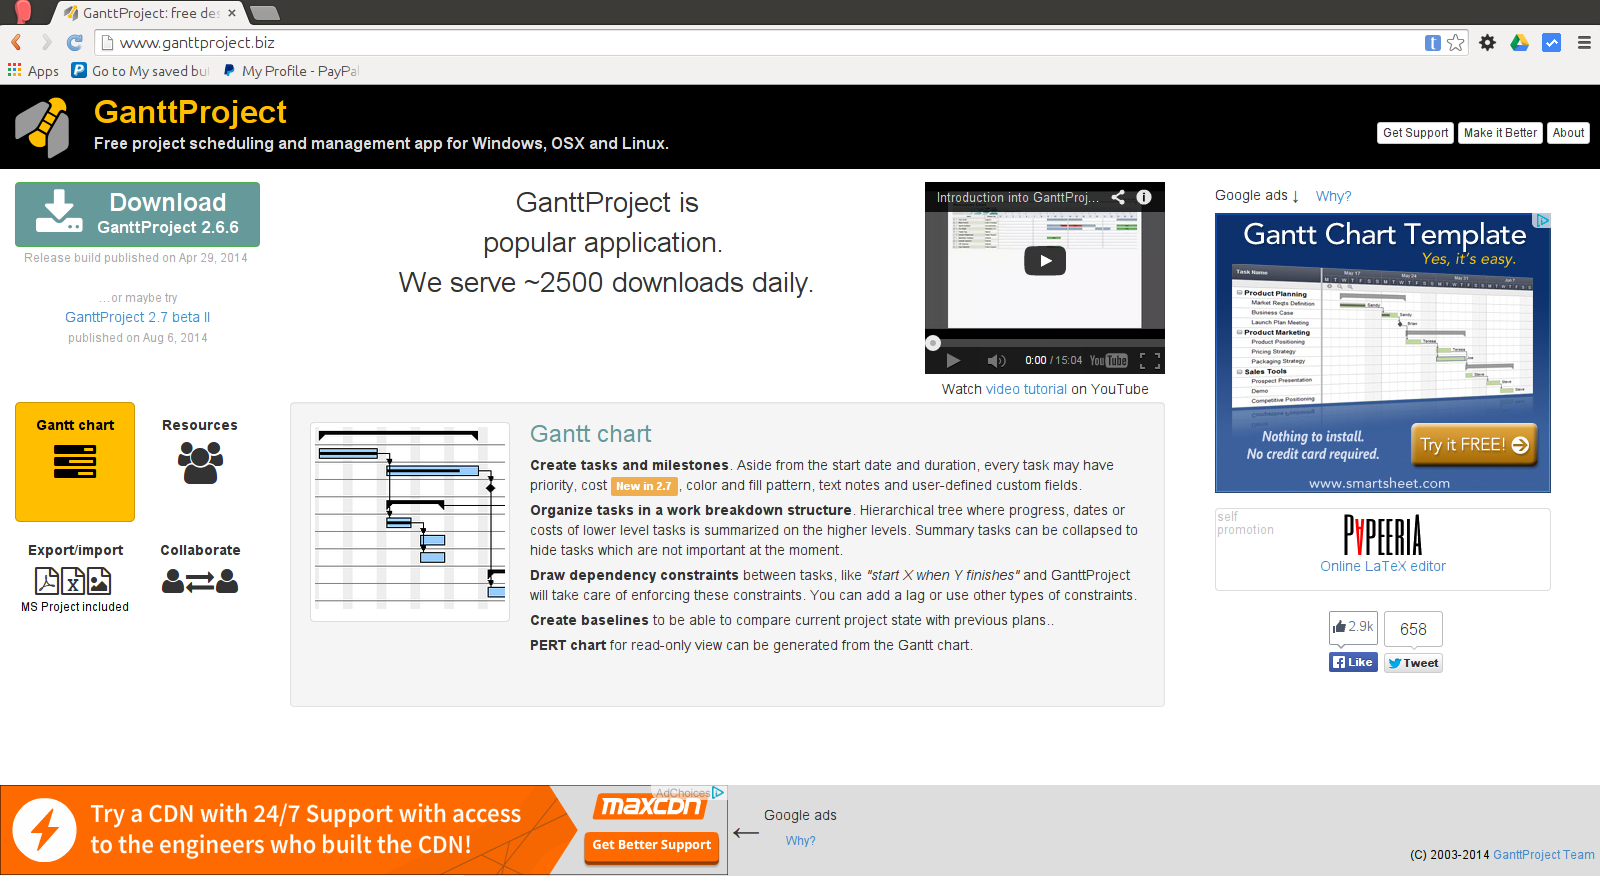Open the translate extension icon in address bar
Viewport: 1600px width, 876px height.
1433,43
